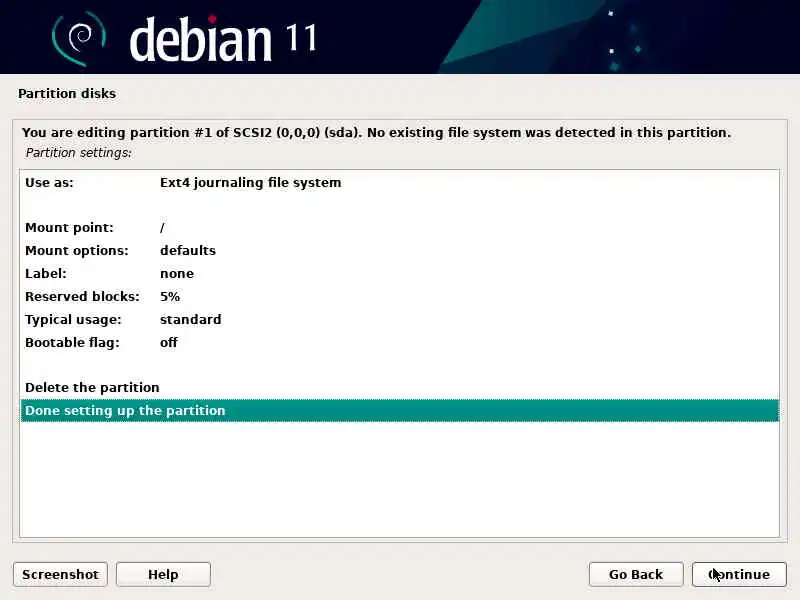Click the 'Partition settings:' label

pos(79,153)
